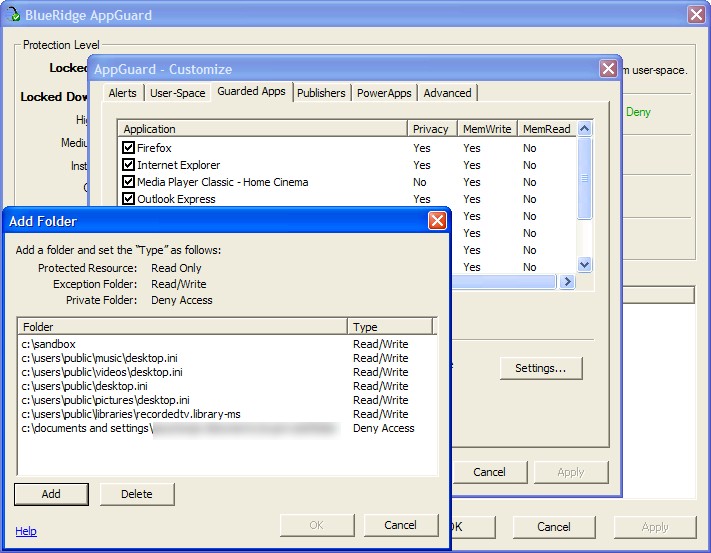Click the green Deny text in main window
The image size is (711, 553).
pyautogui.click(x=638, y=112)
